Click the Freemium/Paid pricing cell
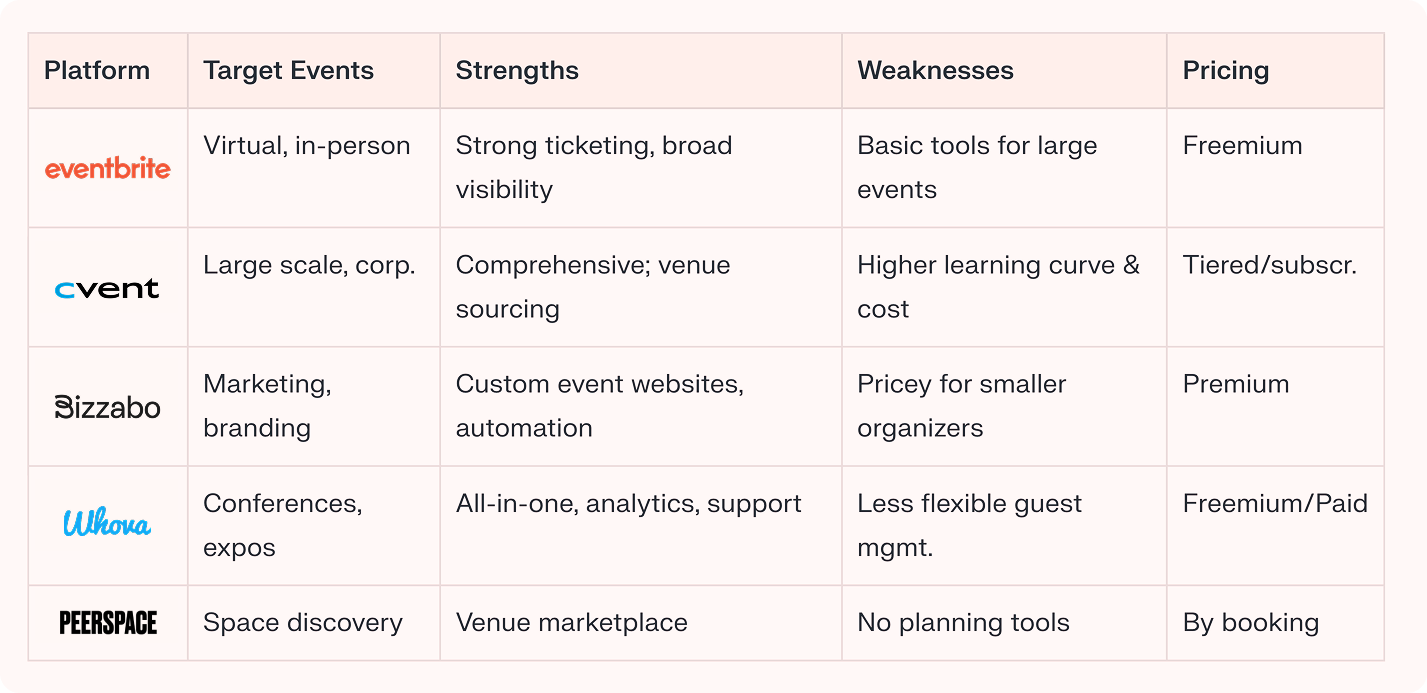The width and height of the screenshot is (1427, 693). pyautogui.click(x=1275, y=503)
